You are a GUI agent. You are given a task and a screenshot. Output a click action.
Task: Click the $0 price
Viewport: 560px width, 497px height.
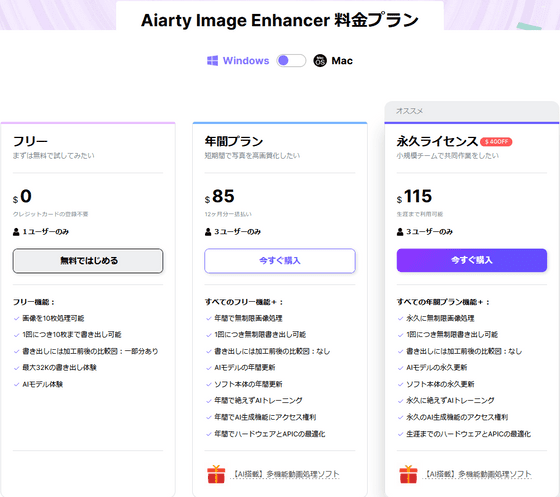[22, 196]
